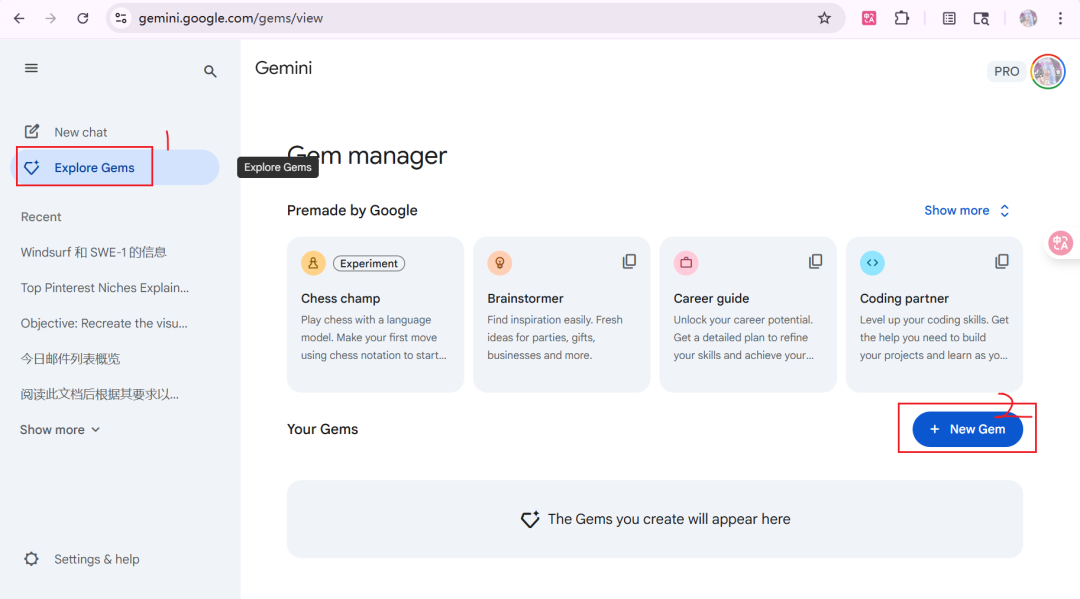This screenshot has height=599, width=1080.
Task: Expand Show more premade Gems
Action: 966,211
